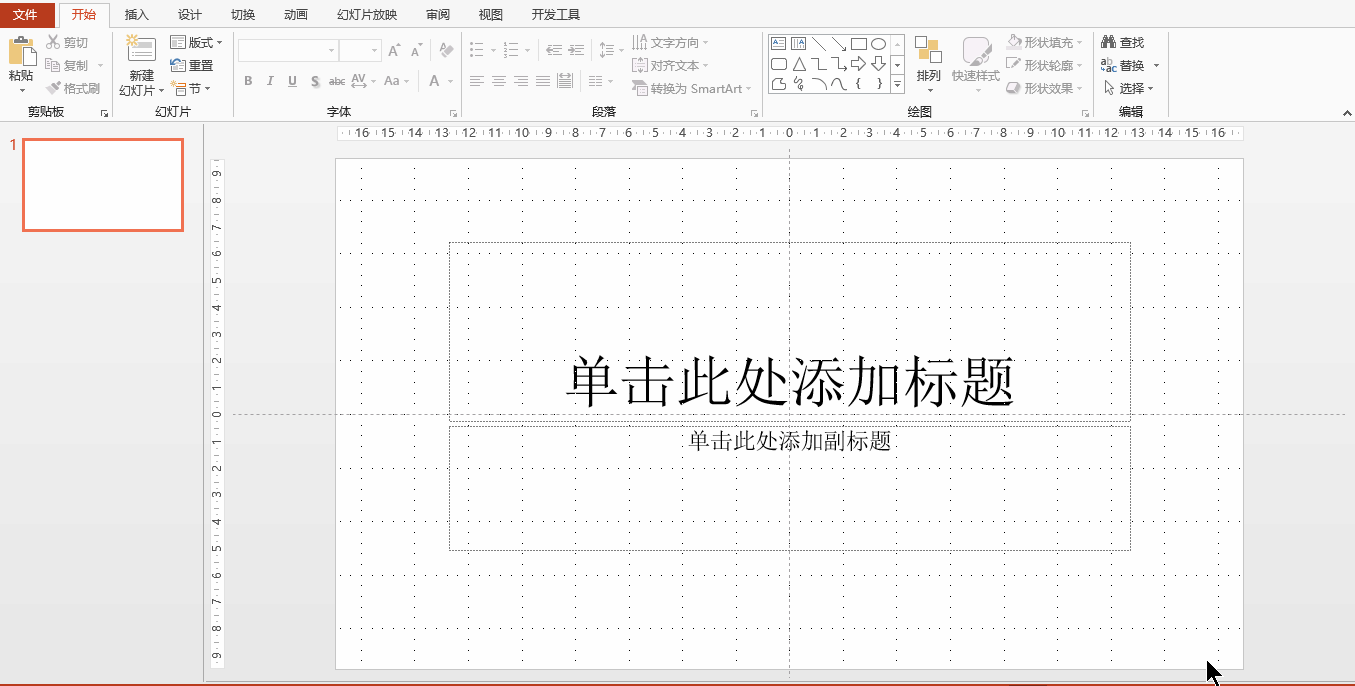Toggle underline formatting
Viewport: 1355px width, 686px height.
292,81
